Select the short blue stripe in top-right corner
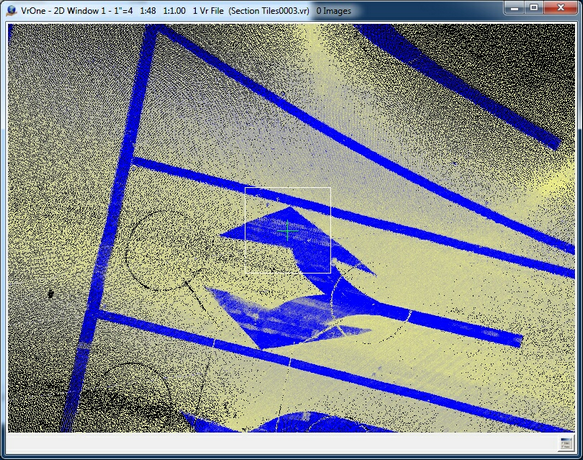583x460 pixels. pyautogui.click(x=457, y=86)
